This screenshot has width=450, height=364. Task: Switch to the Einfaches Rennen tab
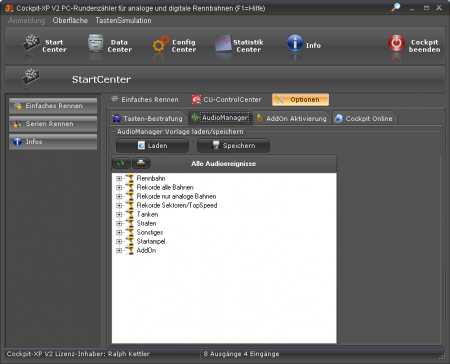[145, 99]
